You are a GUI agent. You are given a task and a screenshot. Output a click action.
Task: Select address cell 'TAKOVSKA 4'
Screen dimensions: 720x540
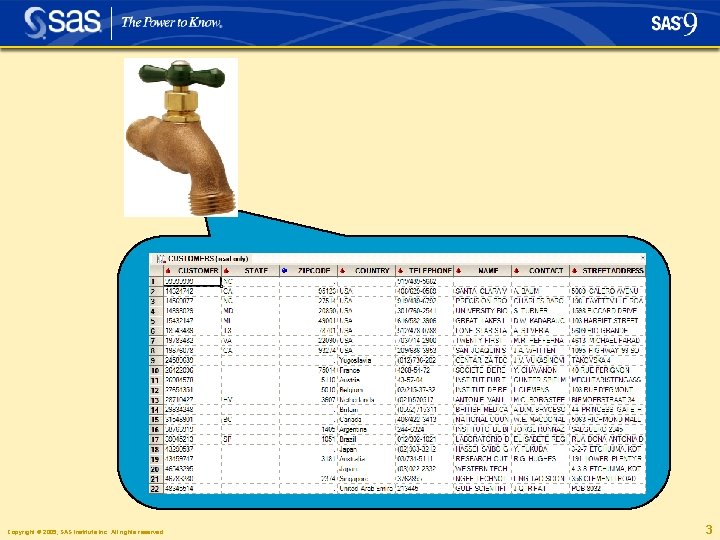coord(607,360)
